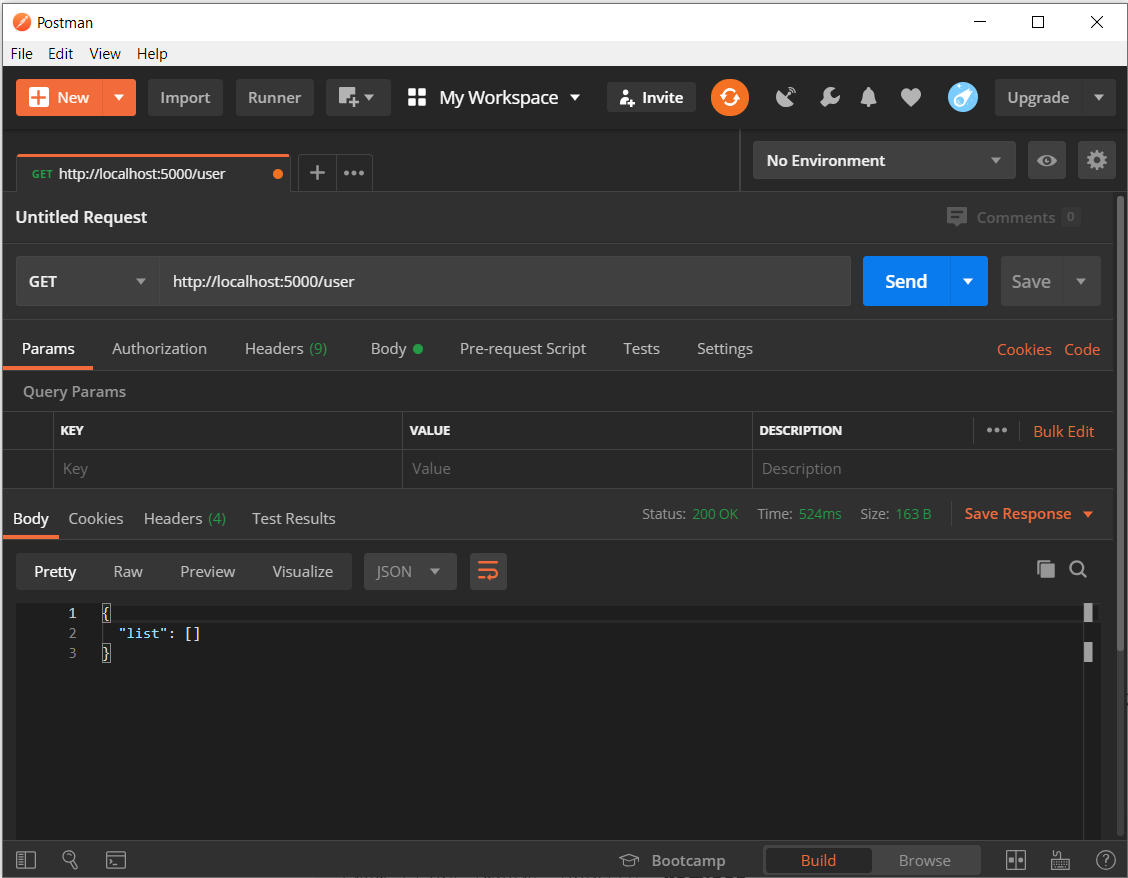Check notifications via the bell icon
Image resolution: width=1128 pixels, height=878 pixels.
[868, 97]
